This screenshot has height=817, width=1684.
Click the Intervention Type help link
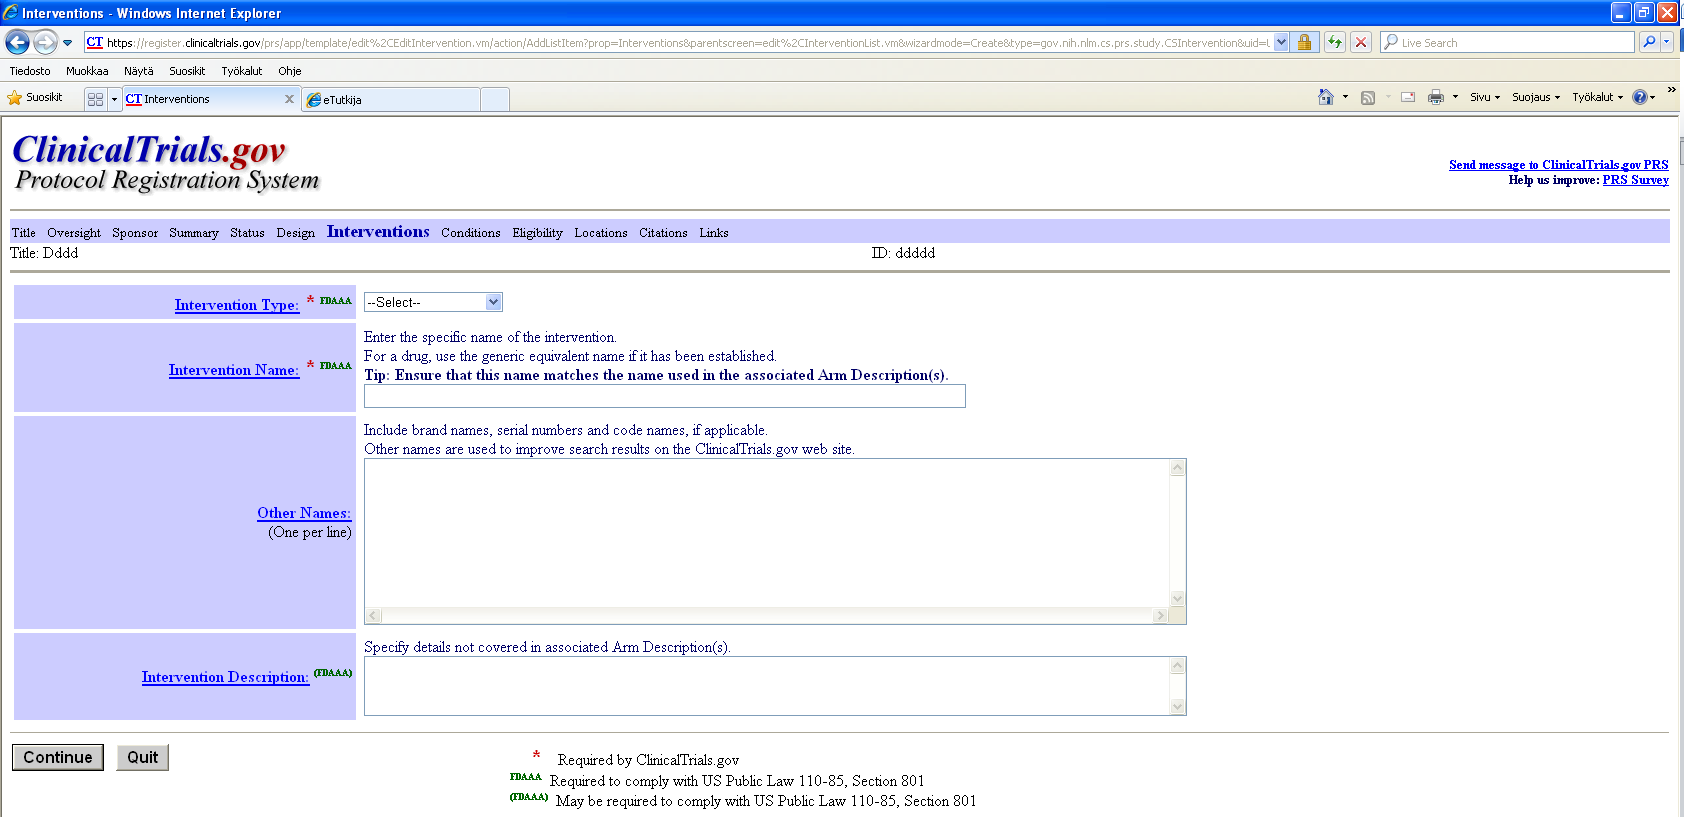(x=237, y=305)
